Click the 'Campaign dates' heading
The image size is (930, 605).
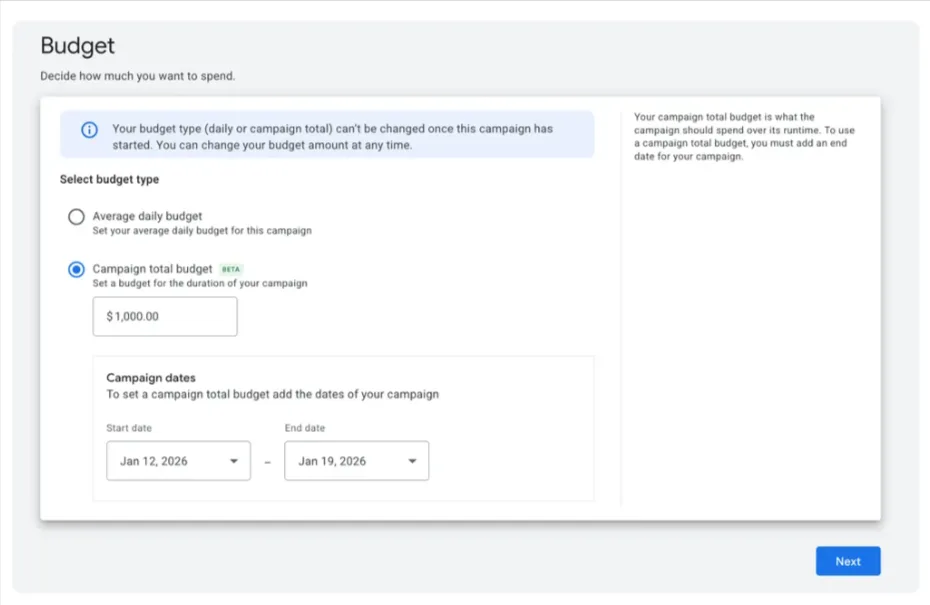(151, 378)
